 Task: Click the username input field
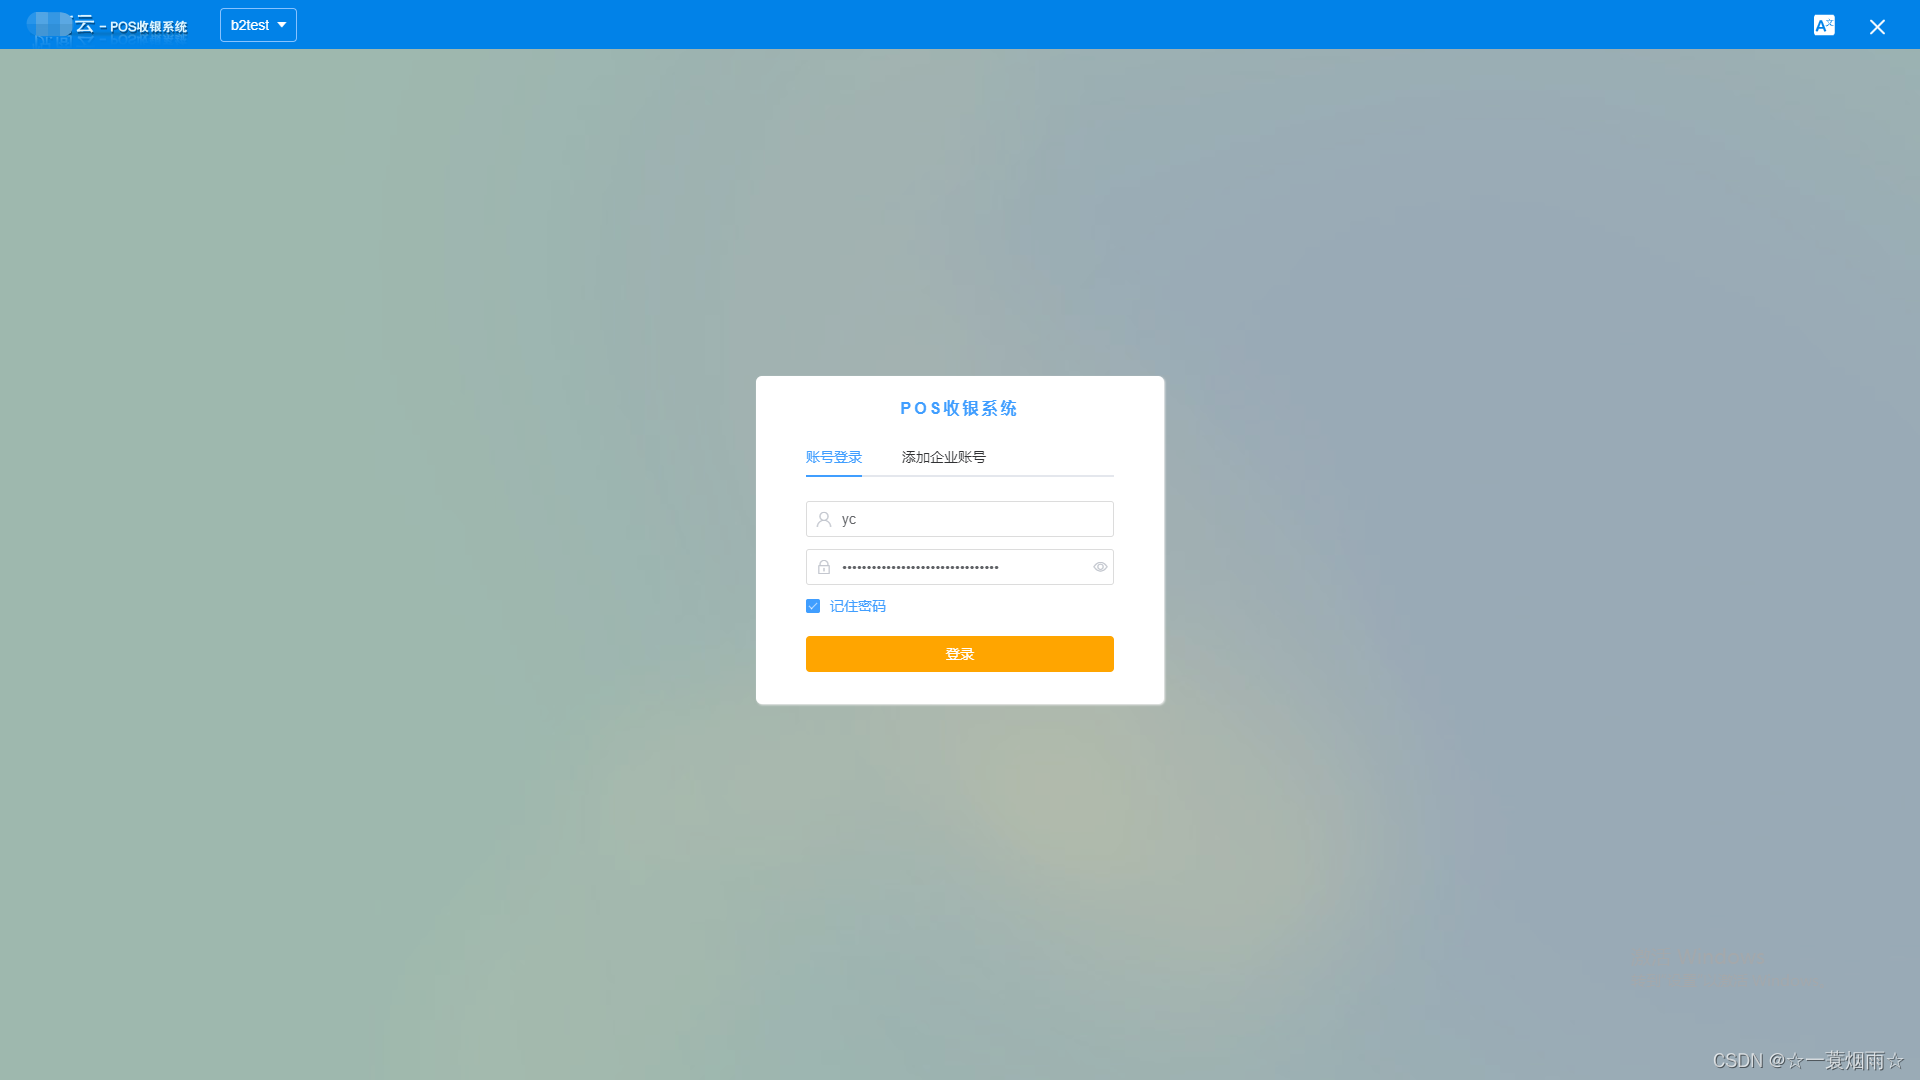960,518
